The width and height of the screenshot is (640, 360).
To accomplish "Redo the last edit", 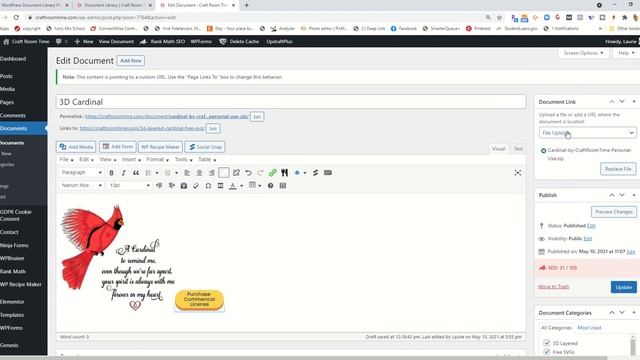I will point(260,173).
